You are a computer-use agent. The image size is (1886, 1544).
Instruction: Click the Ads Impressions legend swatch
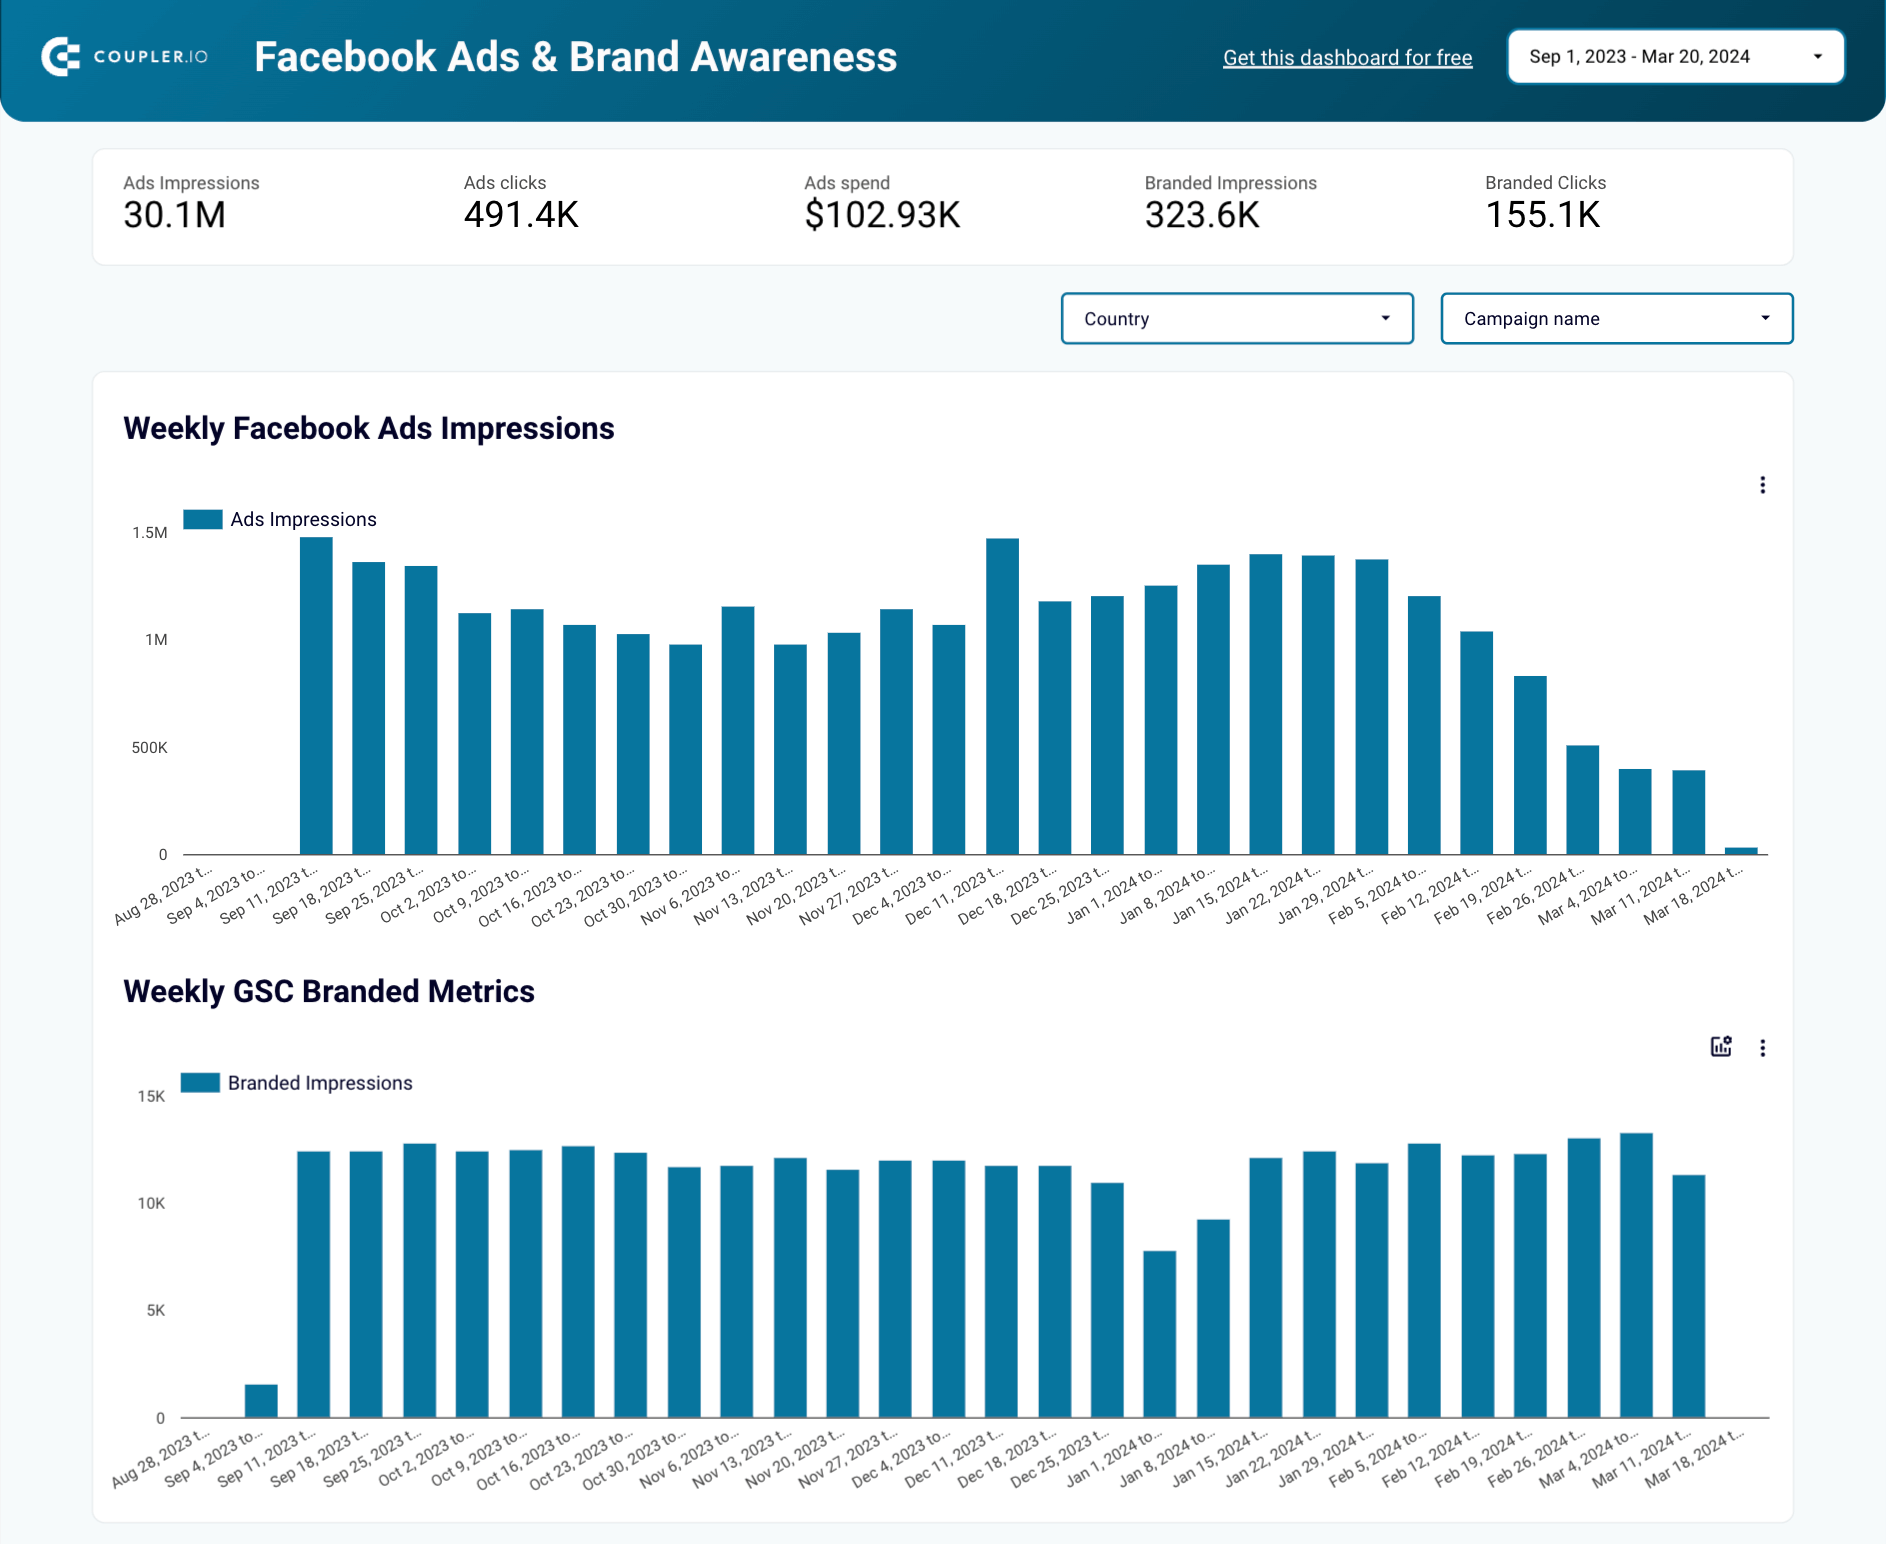pos(203,519)
